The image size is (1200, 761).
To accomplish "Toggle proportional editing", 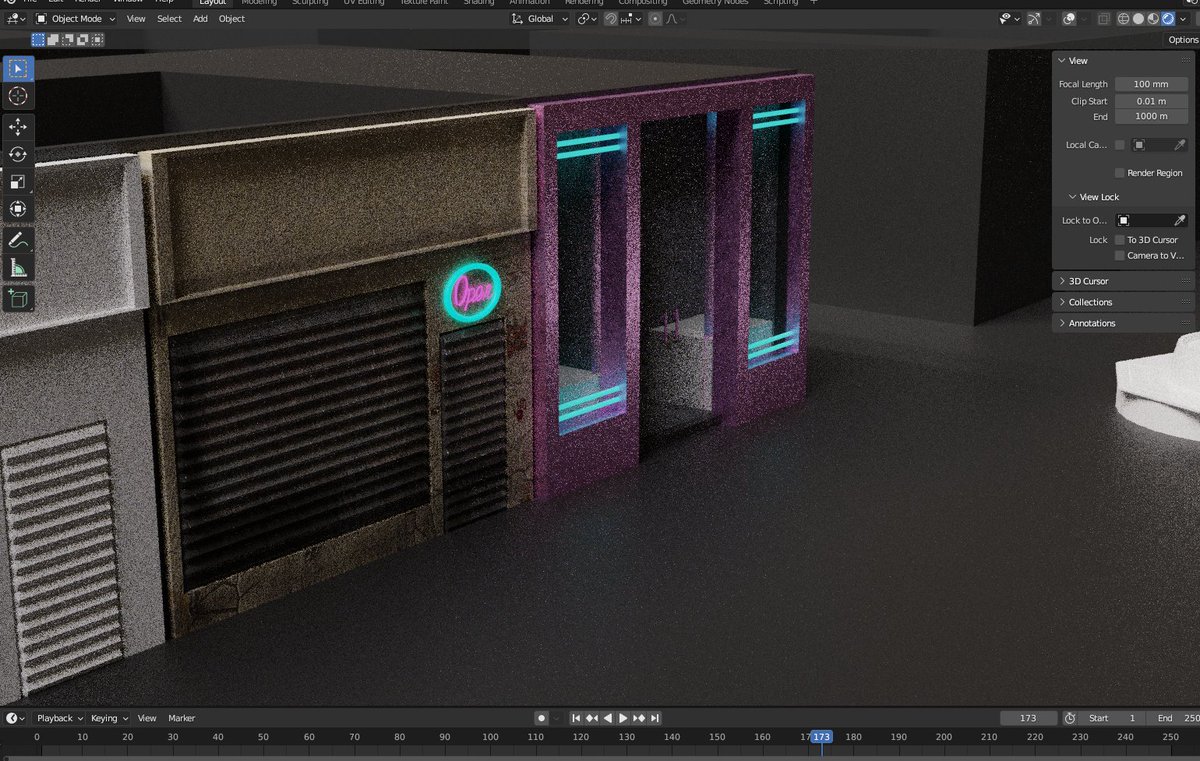I will [x=655, y=18].
